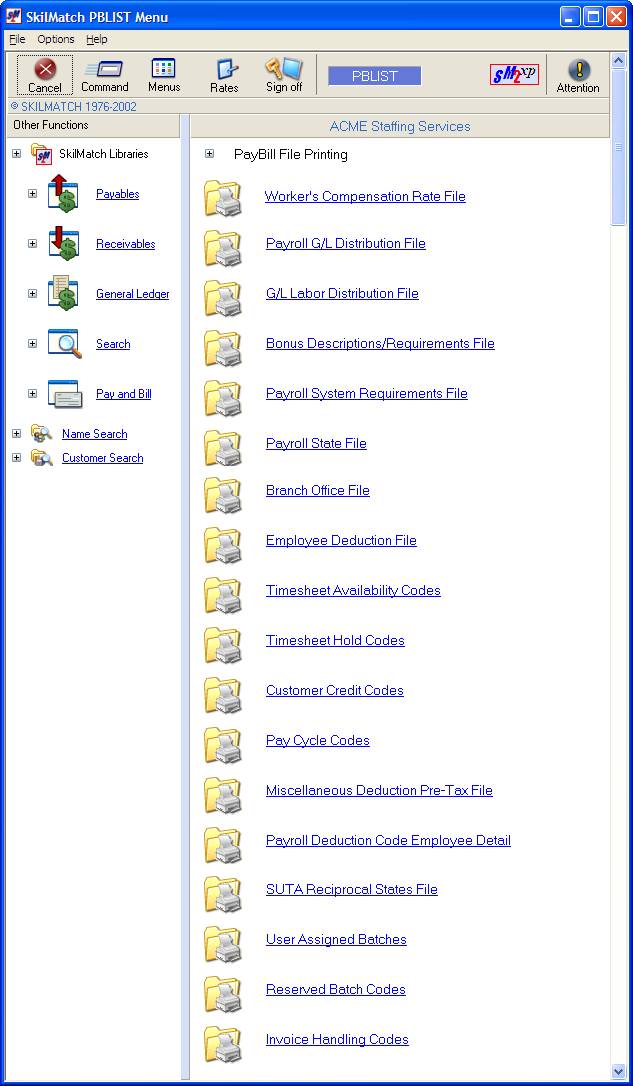
Task: Expand the General Ledger tree node
Action: coord(33,294)
